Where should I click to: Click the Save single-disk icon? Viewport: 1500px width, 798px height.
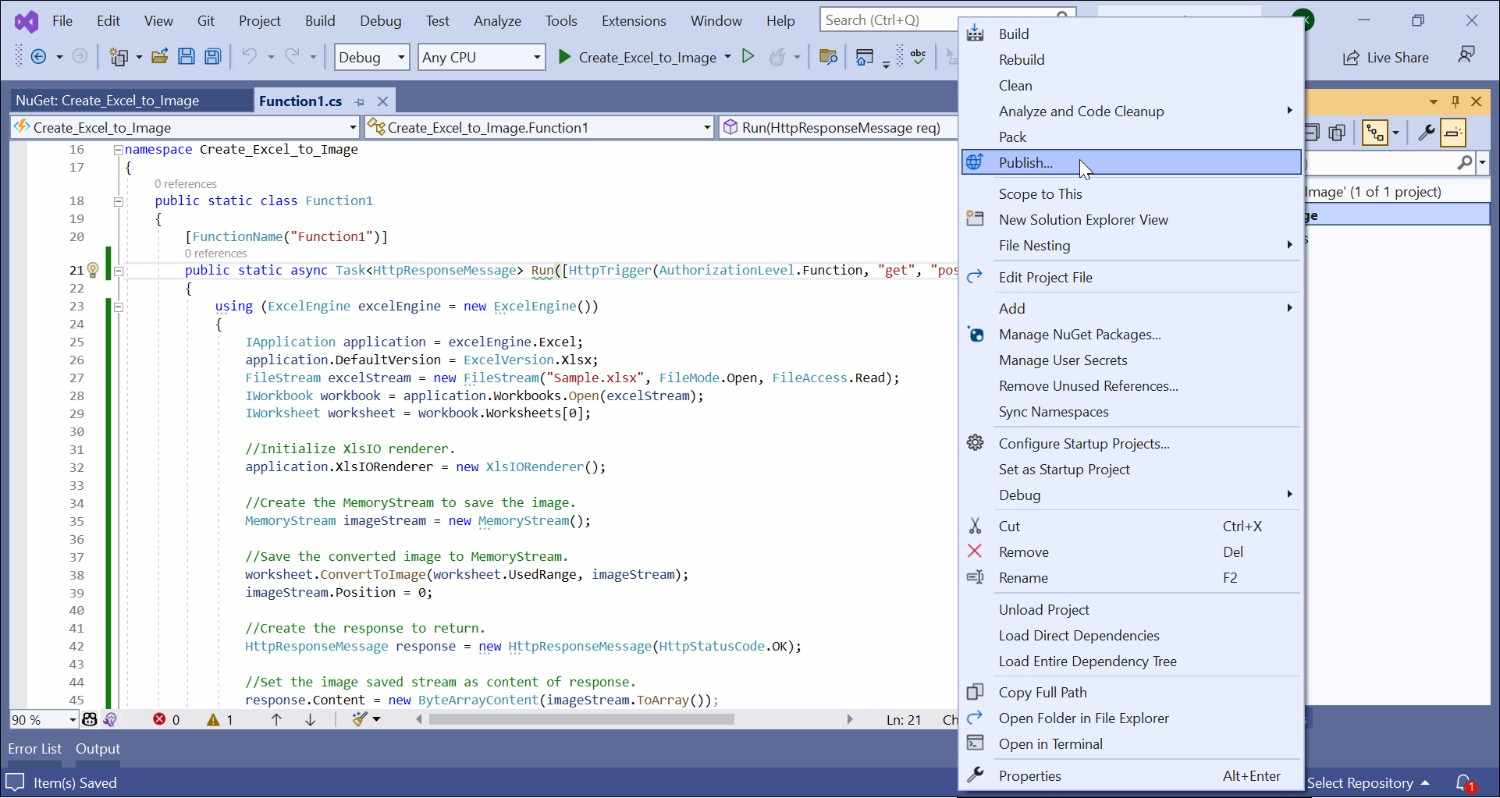(x=186, y=57)
